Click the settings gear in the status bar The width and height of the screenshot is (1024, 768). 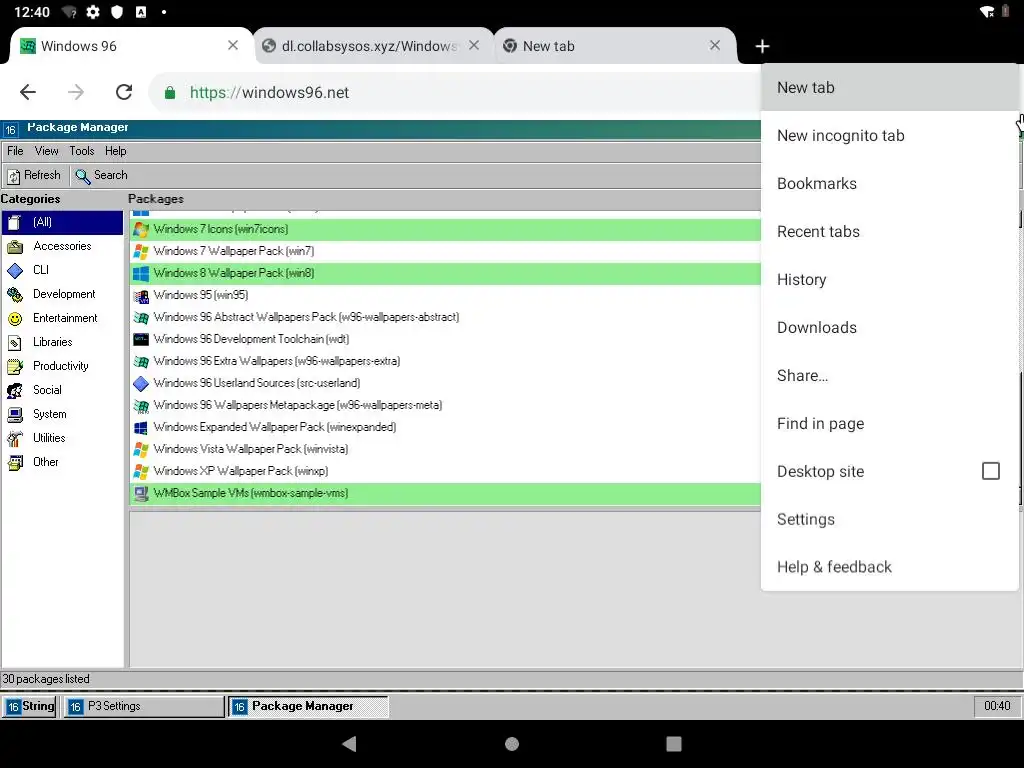coord(93,12)
